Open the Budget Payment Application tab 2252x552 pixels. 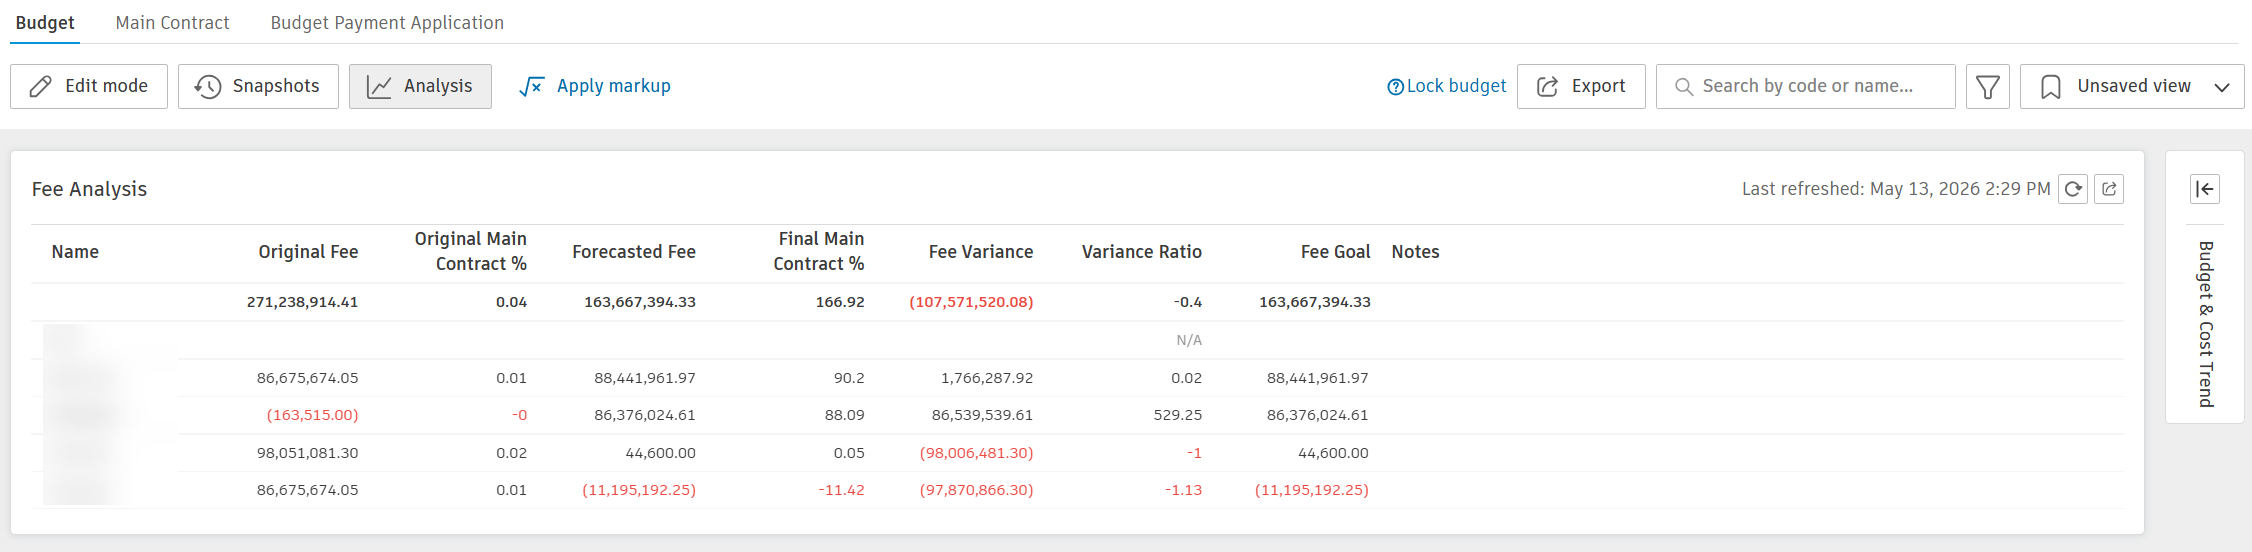coord(387,22)
